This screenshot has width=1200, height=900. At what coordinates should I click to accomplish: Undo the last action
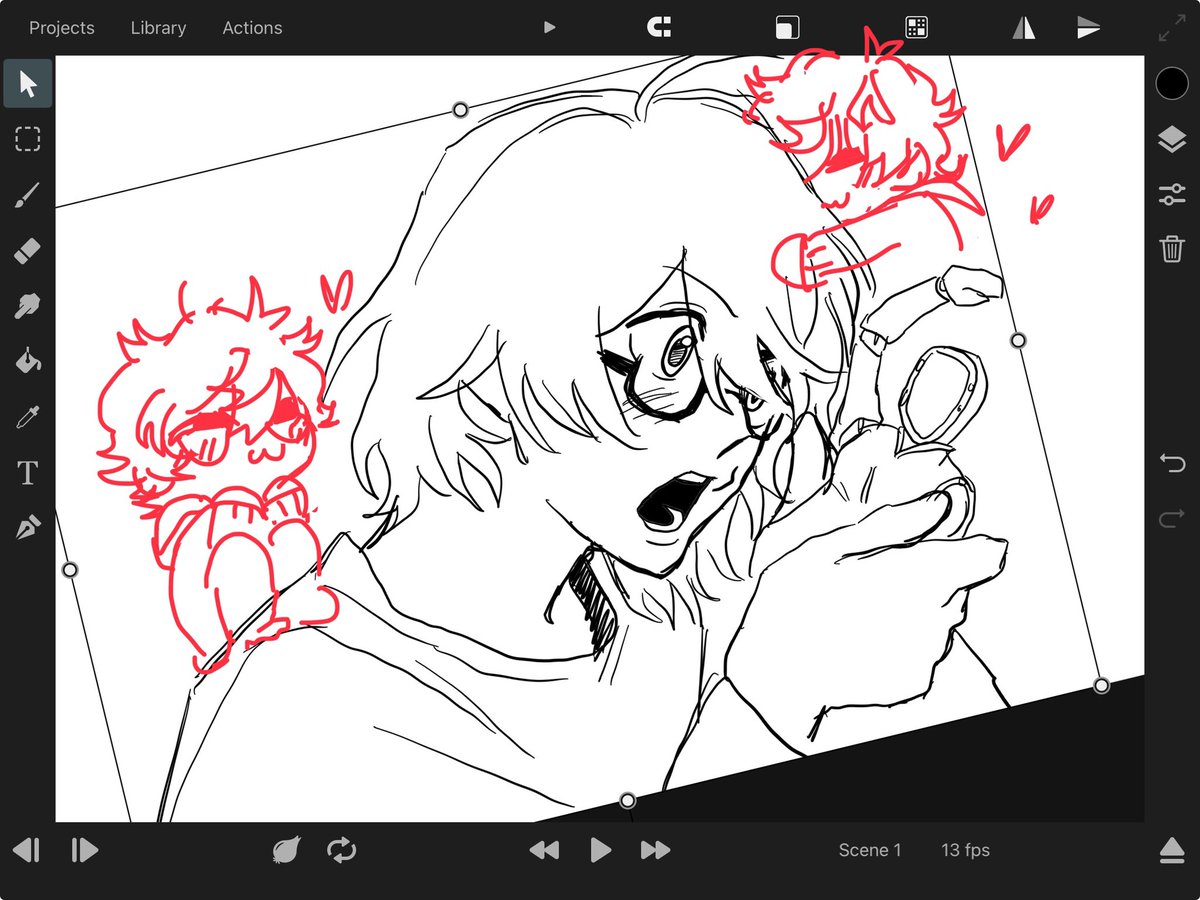pos(1172,463)
